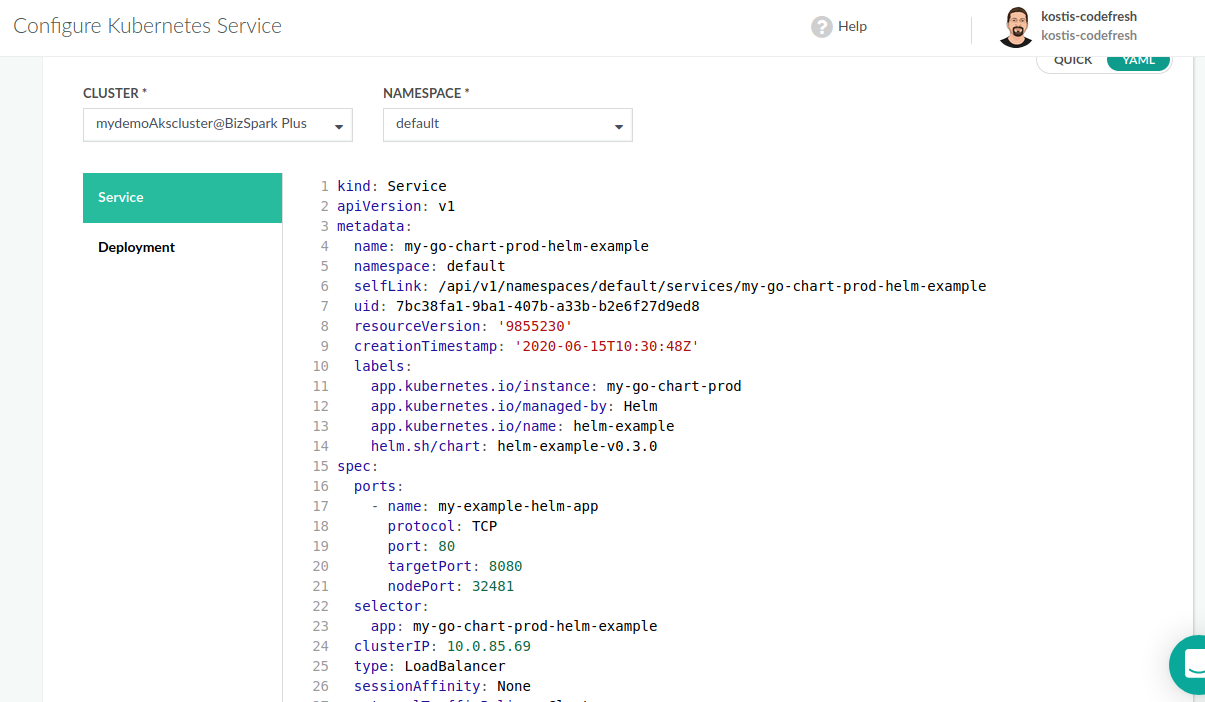The image size is (1205, 702).
Task: Click the nodePort value 32481
Action: click(493, 586)
